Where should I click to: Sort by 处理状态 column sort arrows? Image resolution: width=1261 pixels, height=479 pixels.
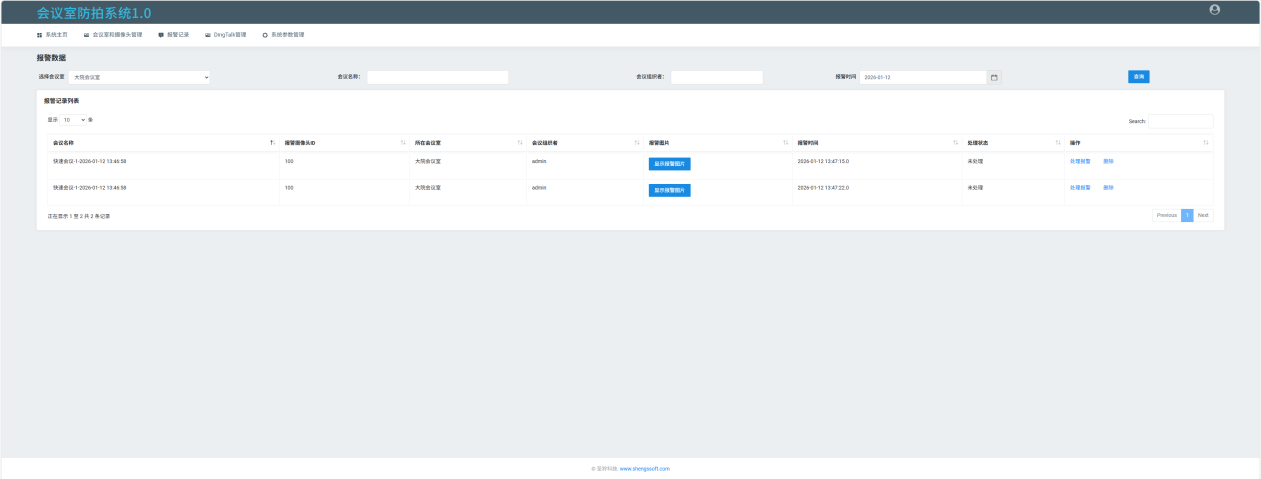tap(1058, 143)
